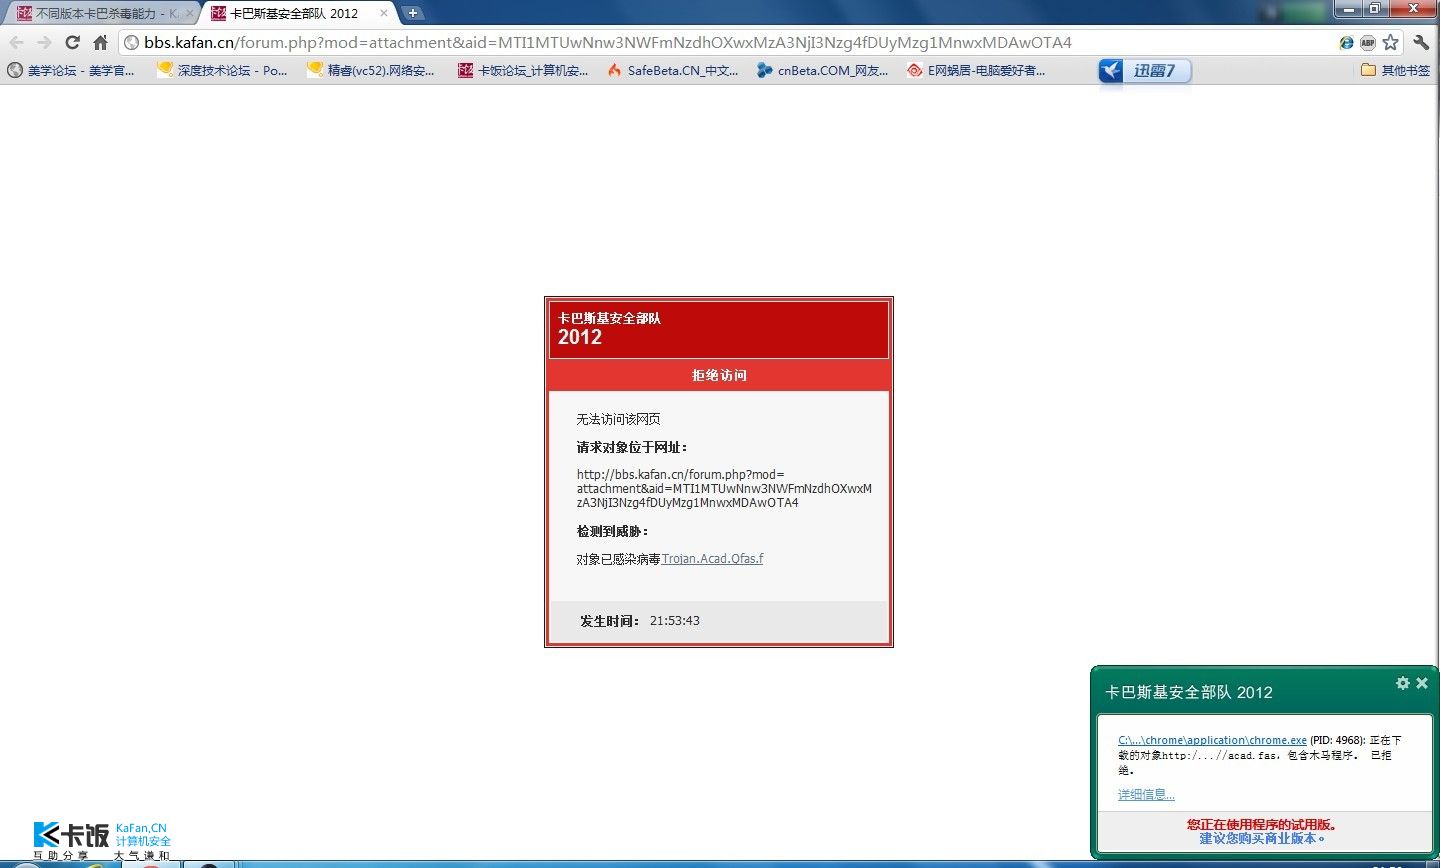Select the 卡巴斯基安全部队 2012 tab
The width and height of the screenshot is (1440, 868).
[293, 13]
